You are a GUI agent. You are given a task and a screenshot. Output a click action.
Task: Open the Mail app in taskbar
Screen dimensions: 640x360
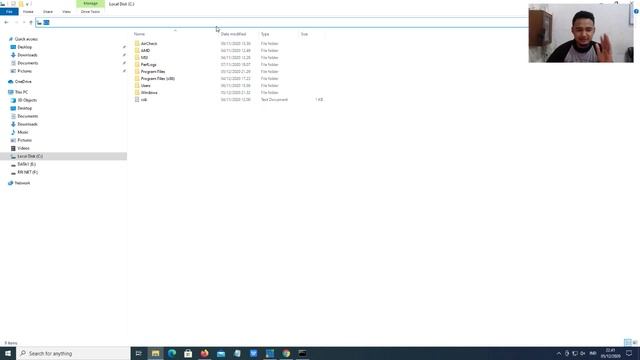221,353
